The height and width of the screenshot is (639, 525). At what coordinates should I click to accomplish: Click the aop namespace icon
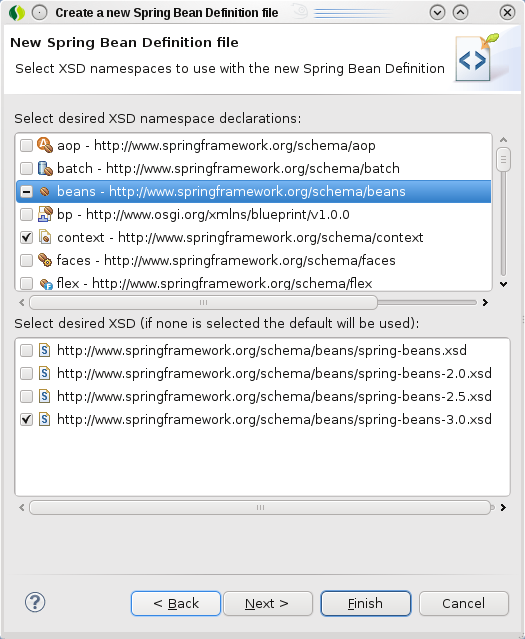tap(45, 145)
